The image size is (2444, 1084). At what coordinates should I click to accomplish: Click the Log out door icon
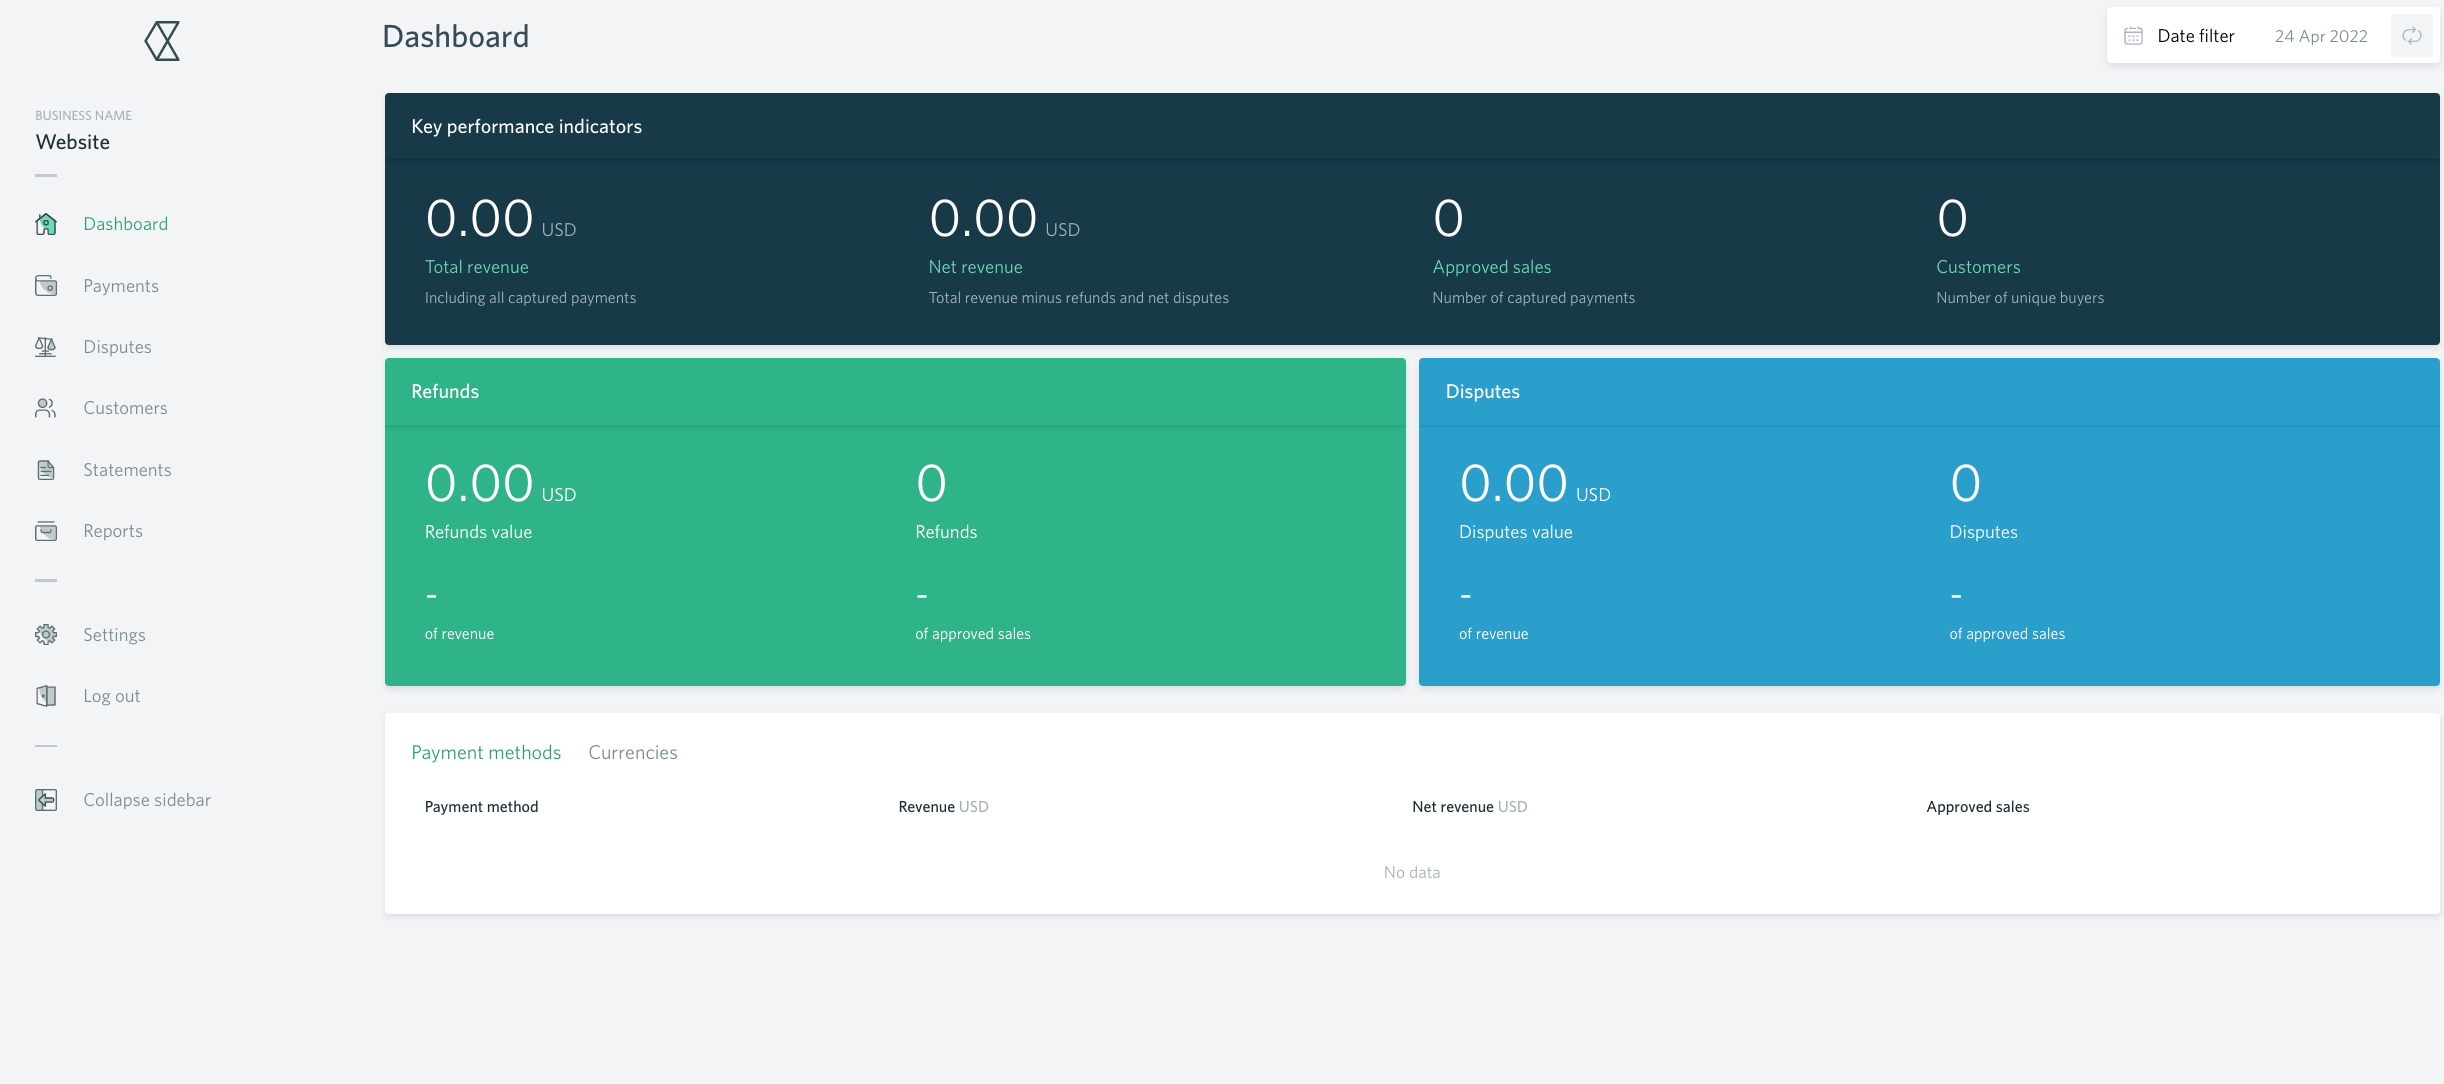click(46, 696)
